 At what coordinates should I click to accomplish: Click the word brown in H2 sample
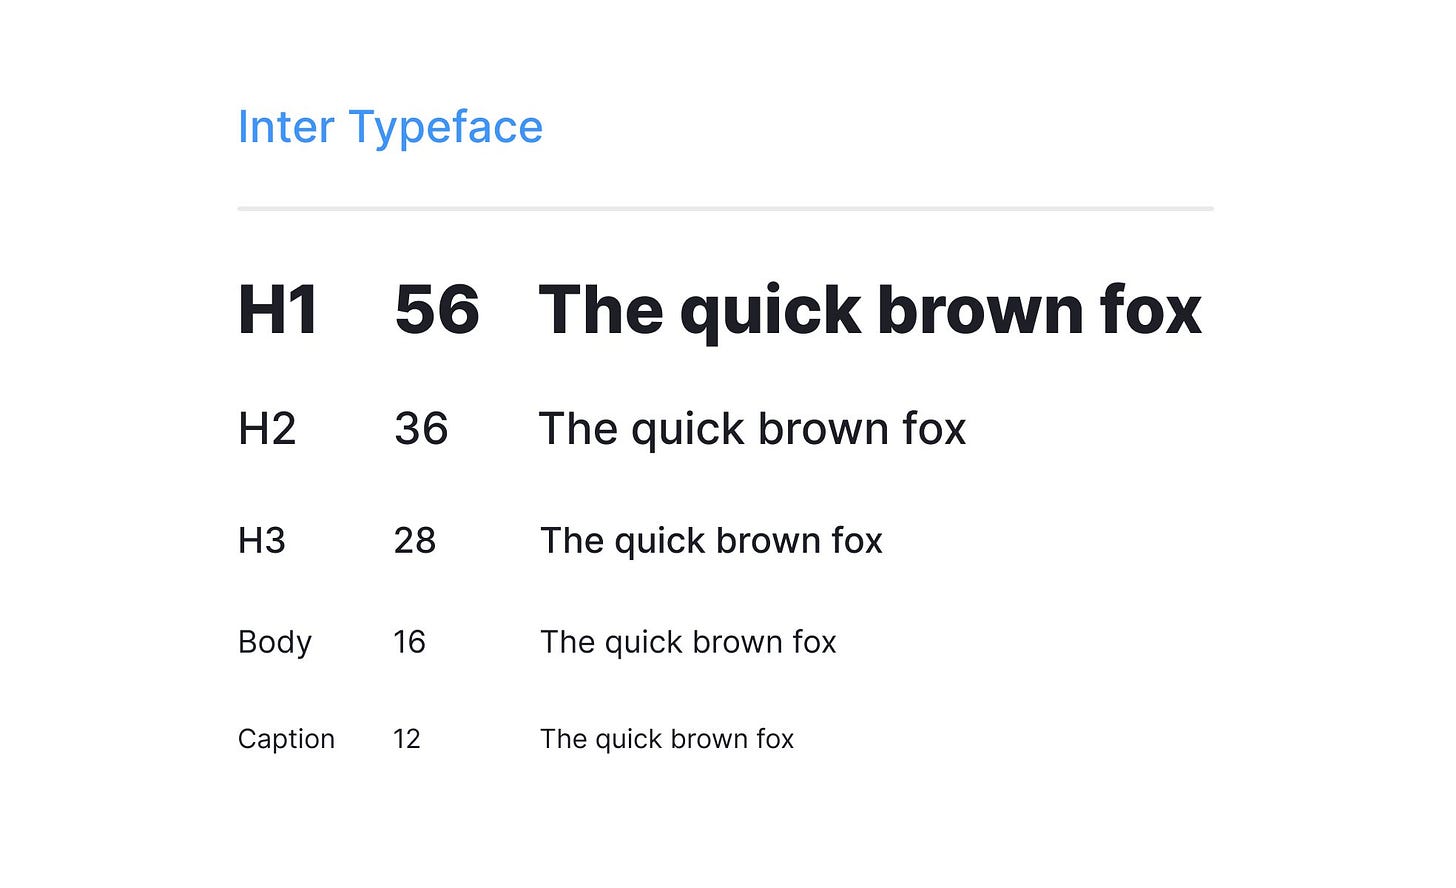pos(823,429)
